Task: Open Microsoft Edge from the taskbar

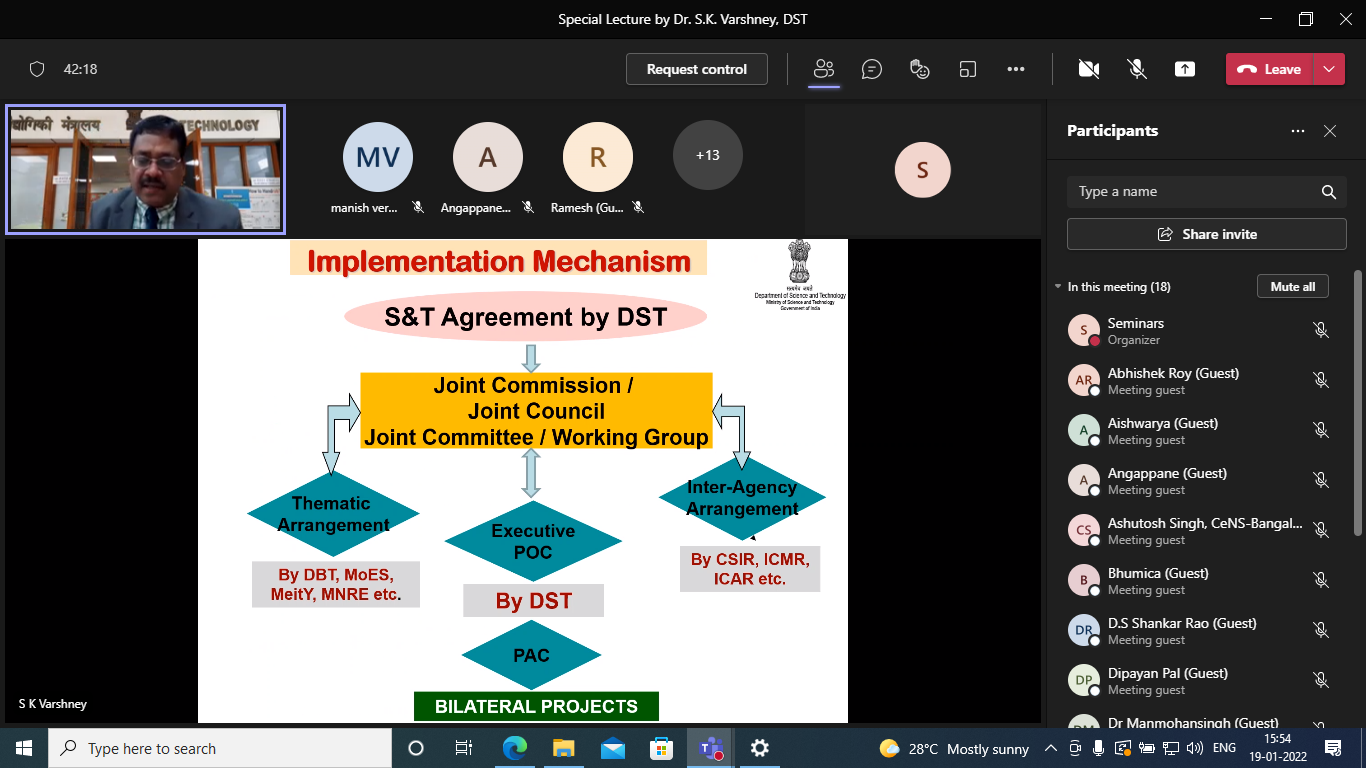Action: 515,748
